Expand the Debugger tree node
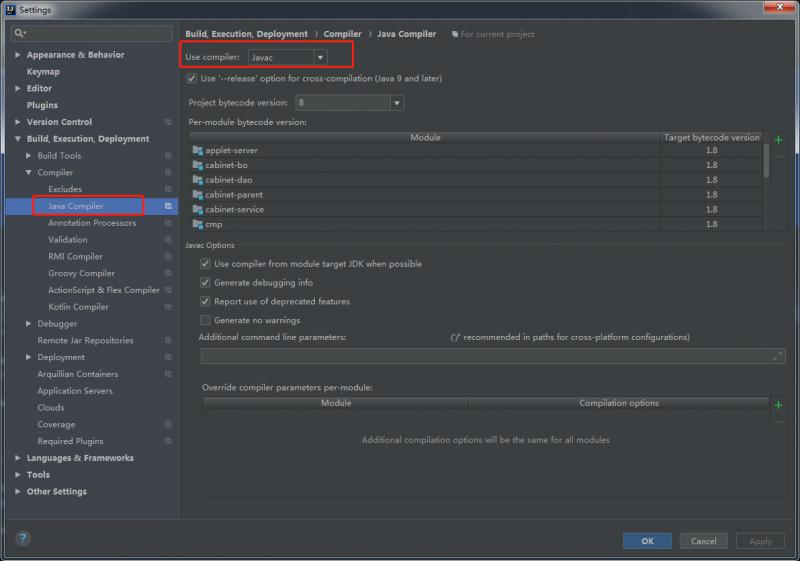The height and width of the screenshot is (561, 800). point(29,323)
